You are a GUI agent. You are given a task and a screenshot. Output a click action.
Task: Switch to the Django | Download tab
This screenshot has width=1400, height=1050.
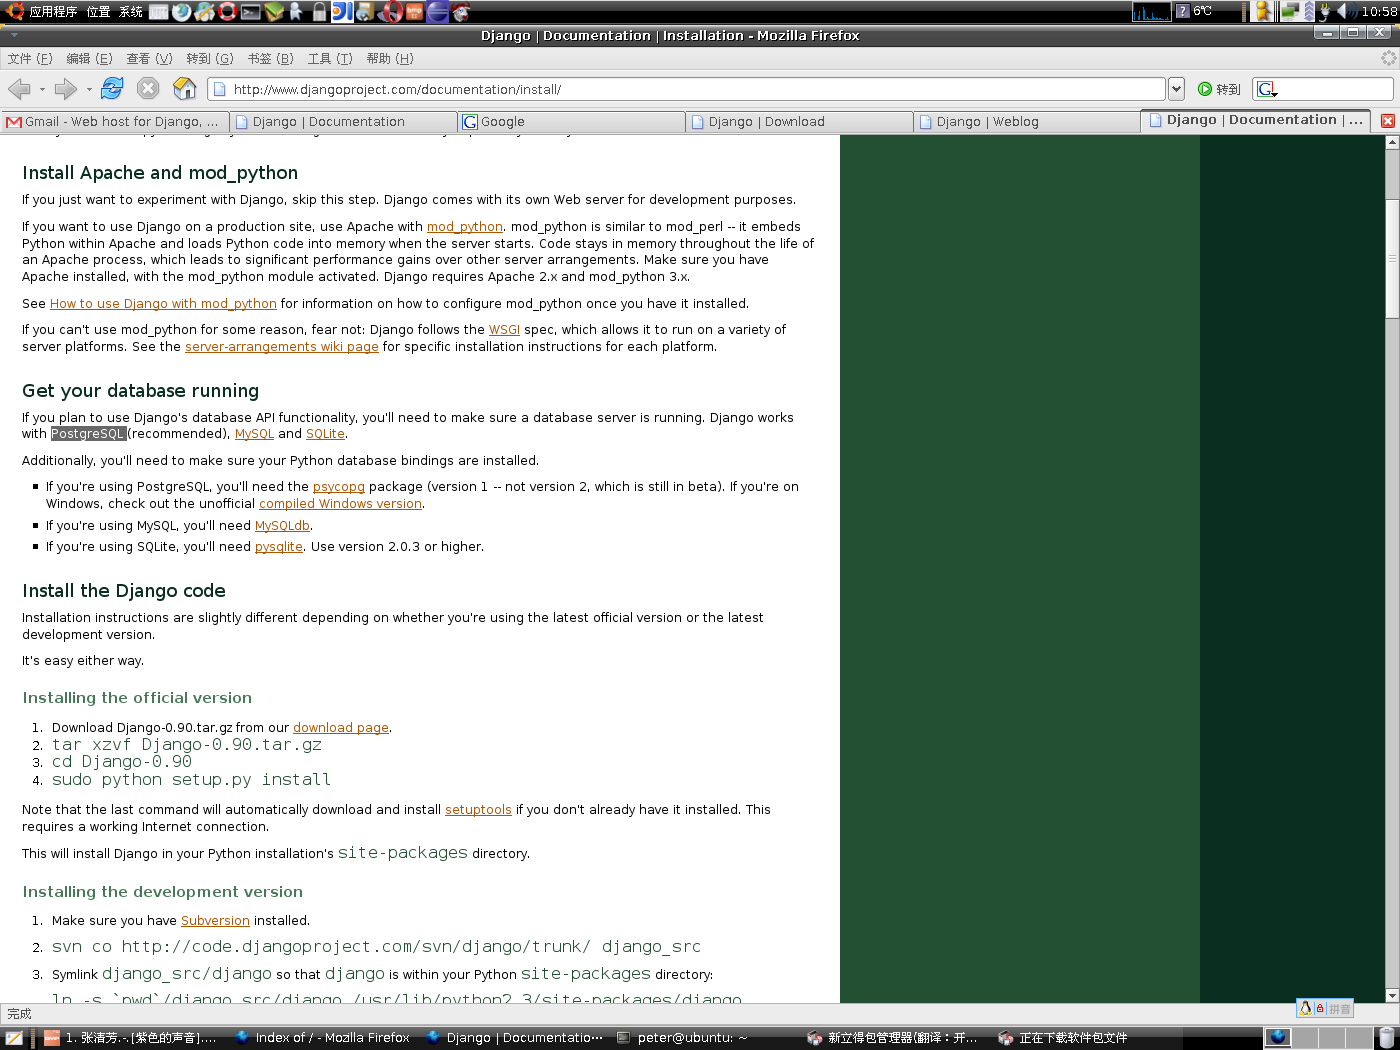click(x=799, y=122)
